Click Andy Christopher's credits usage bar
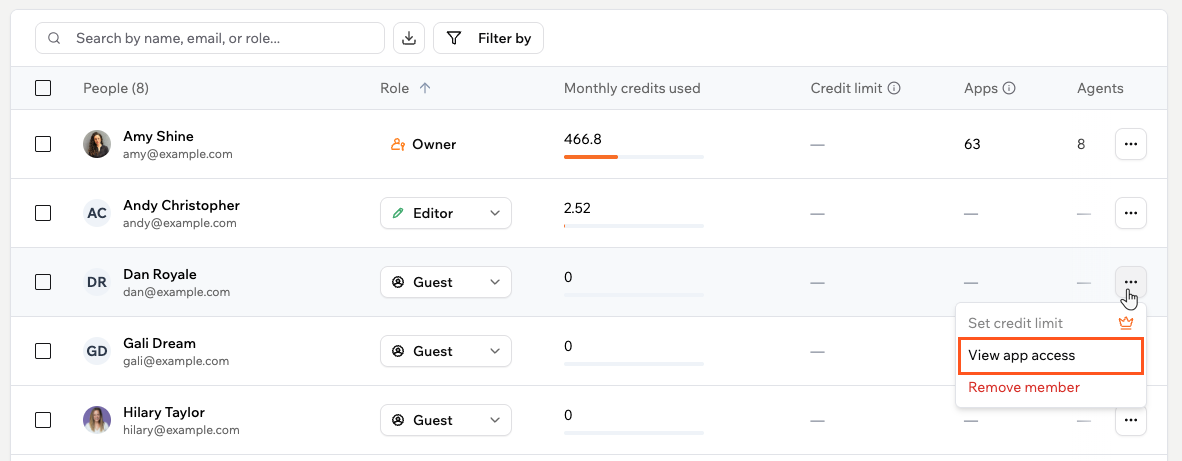The height and width of the screenshot is (461, 1182). point(633,226)
